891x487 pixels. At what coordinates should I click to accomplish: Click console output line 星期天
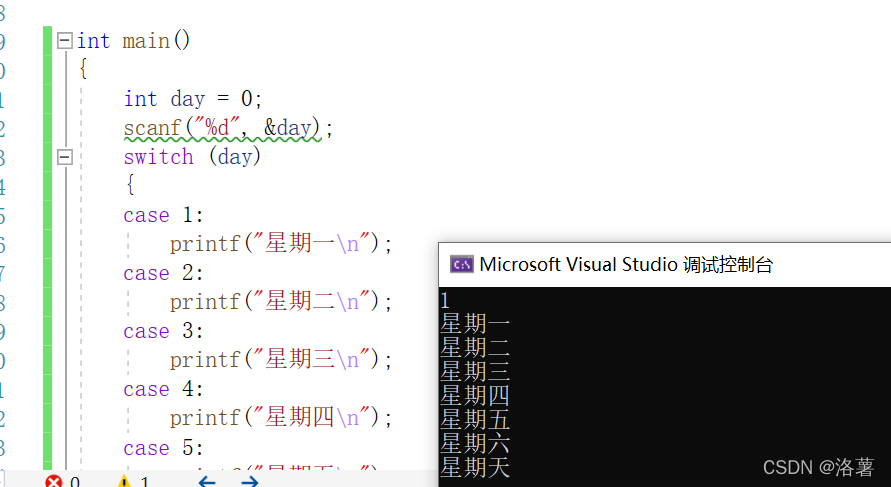[x=475, y=467]
